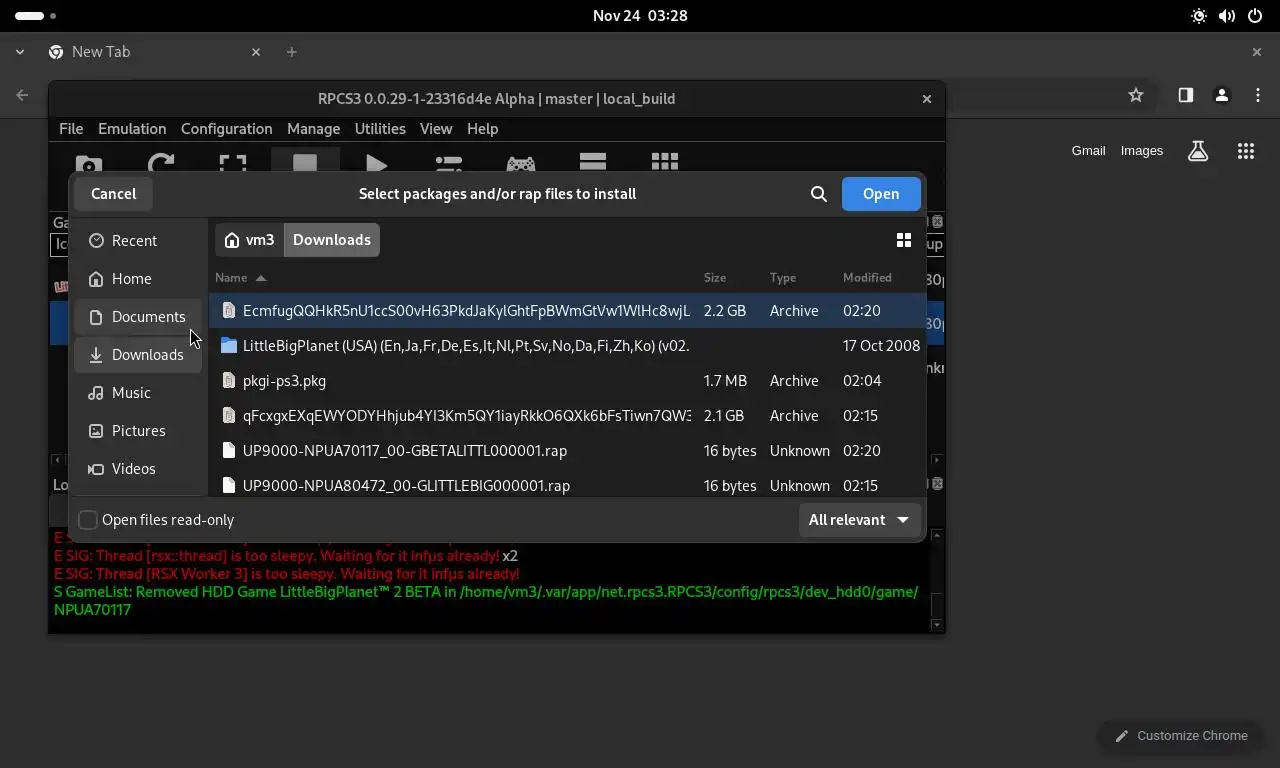Screen dimensions: 1280x768
Task: Click the Stop icon in RPCS3 toolbar
Action: pos(305,164)
